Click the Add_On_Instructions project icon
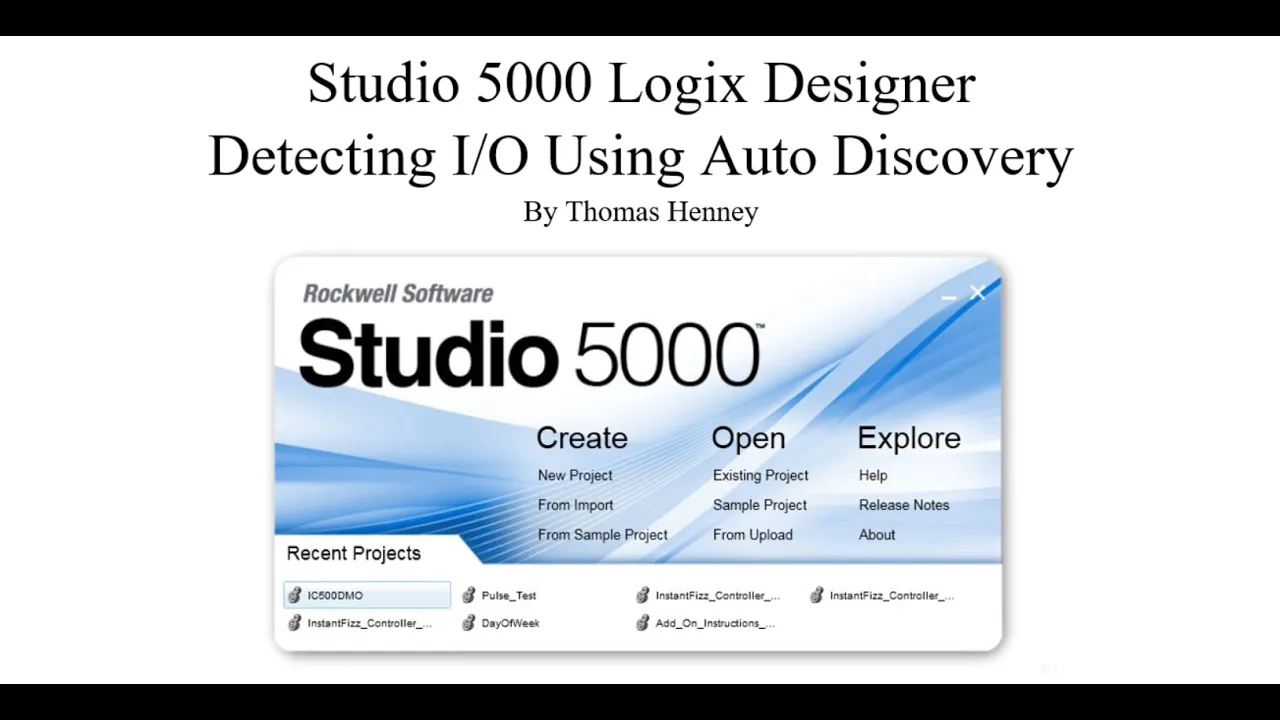The height and width of the screenshot is (720, 1280). (643, 623)
